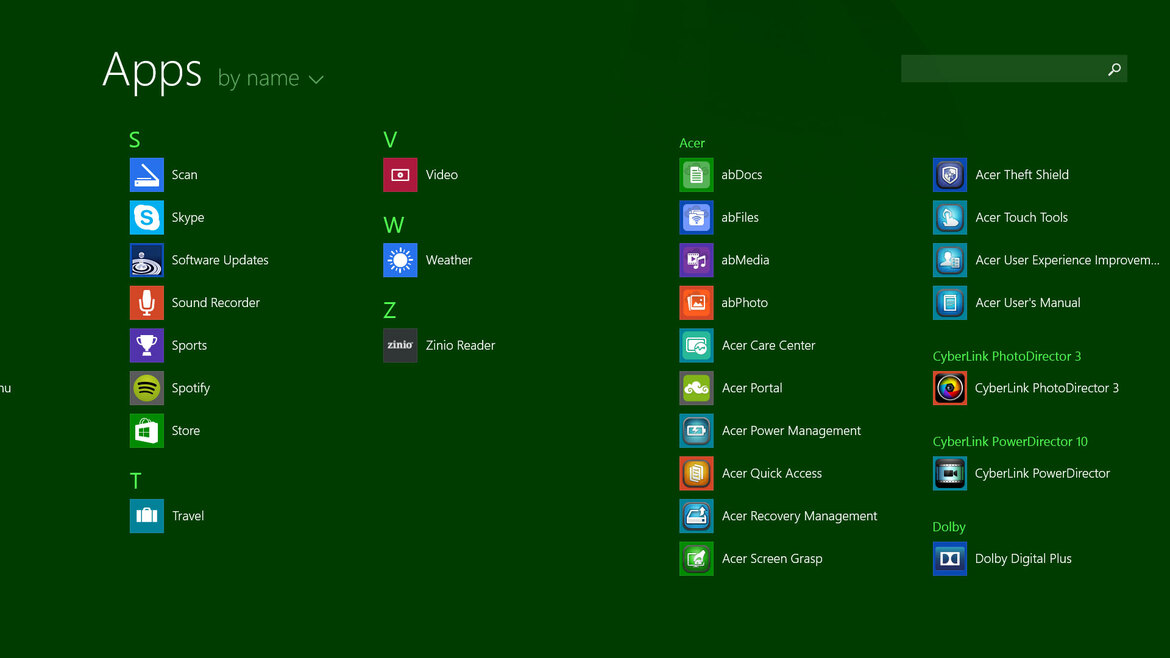Open the Acer Care Center icon
The height and width of the screenshot is (658, 1170).
[696, 345]
